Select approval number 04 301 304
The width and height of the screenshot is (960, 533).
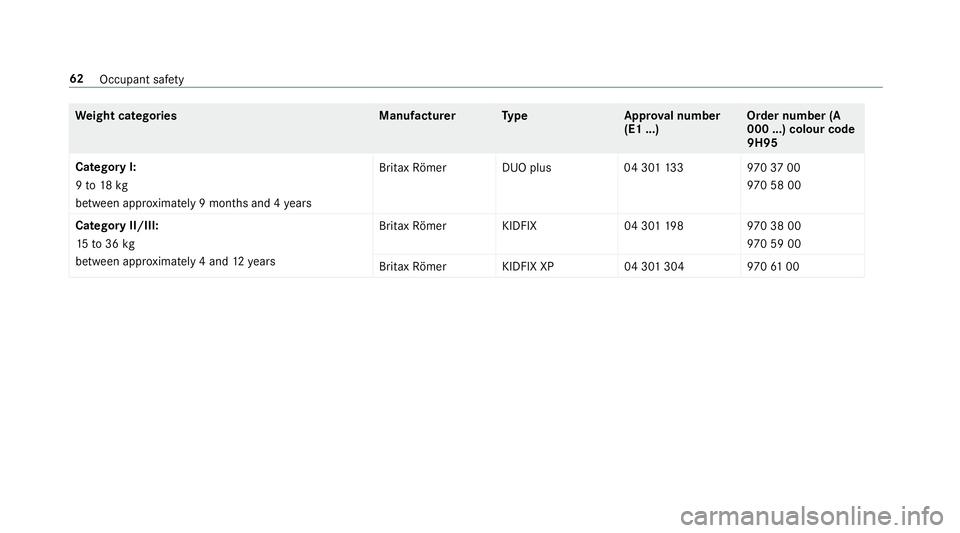654,267
